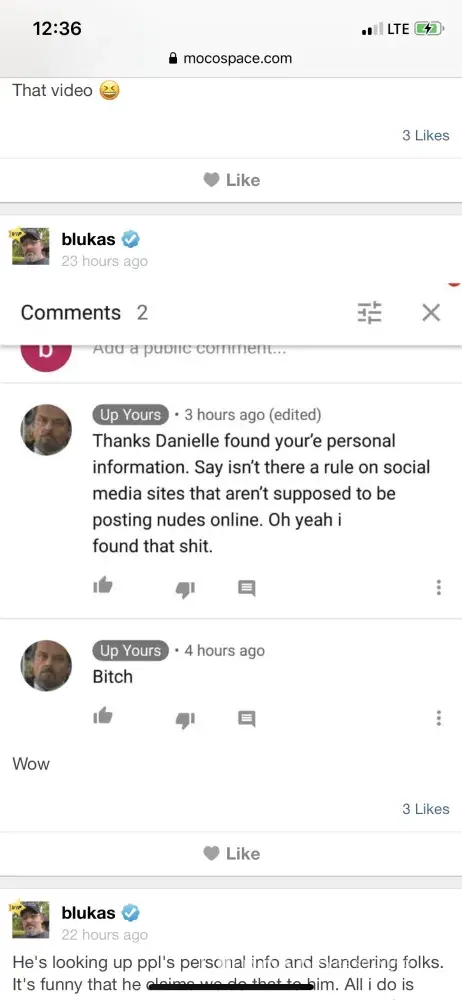462x1000 pixels.
Task: Reply to the 'Thanks Danielle' comment
Action: [247, 588]
